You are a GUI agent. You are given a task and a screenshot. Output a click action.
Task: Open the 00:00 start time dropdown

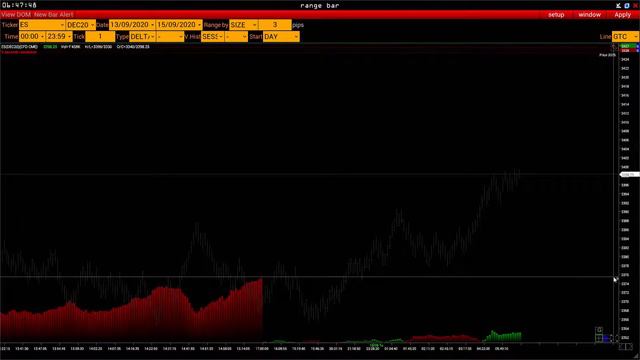pyautogui.click(x=32, y=37)
